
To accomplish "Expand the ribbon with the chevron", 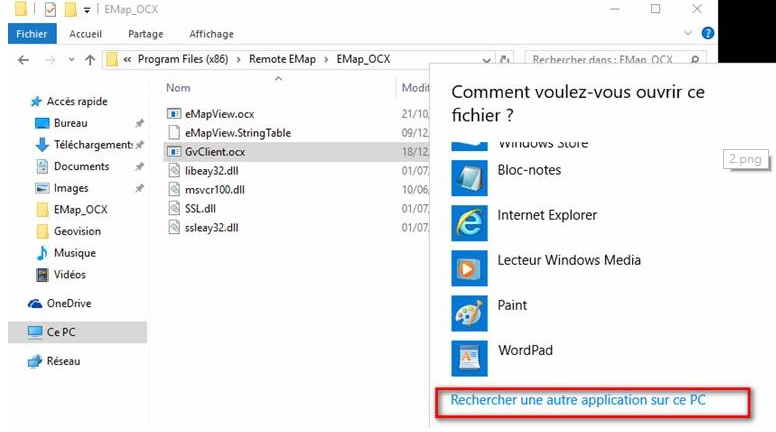I will click(x=688, y=33).
